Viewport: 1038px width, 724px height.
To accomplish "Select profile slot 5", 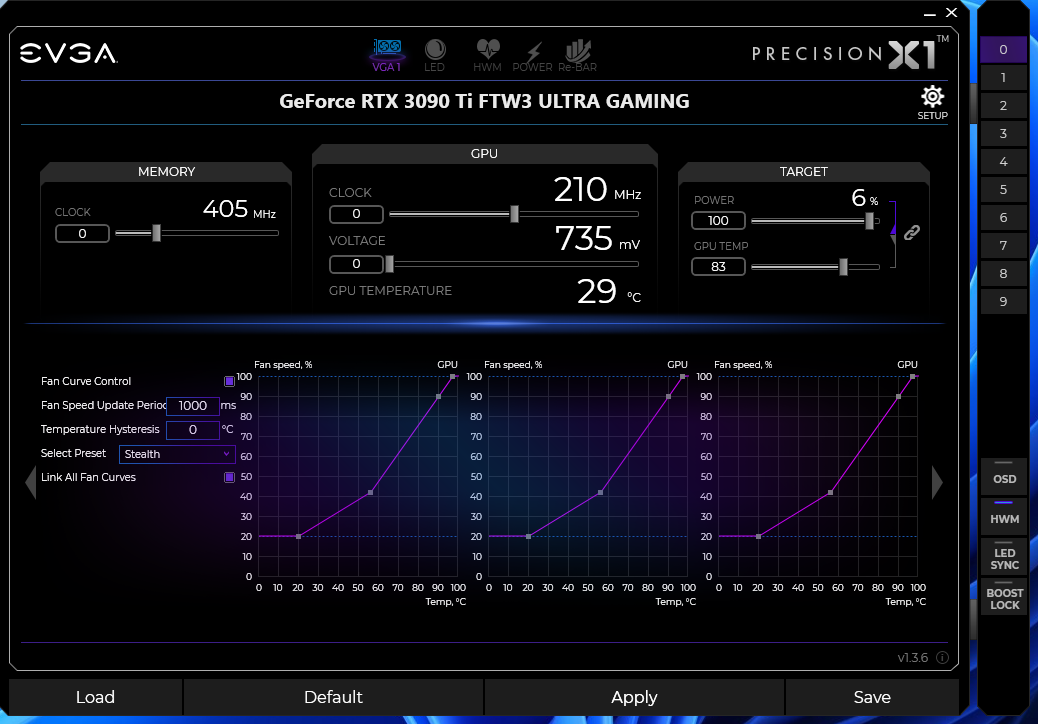I will point(1003,189).
